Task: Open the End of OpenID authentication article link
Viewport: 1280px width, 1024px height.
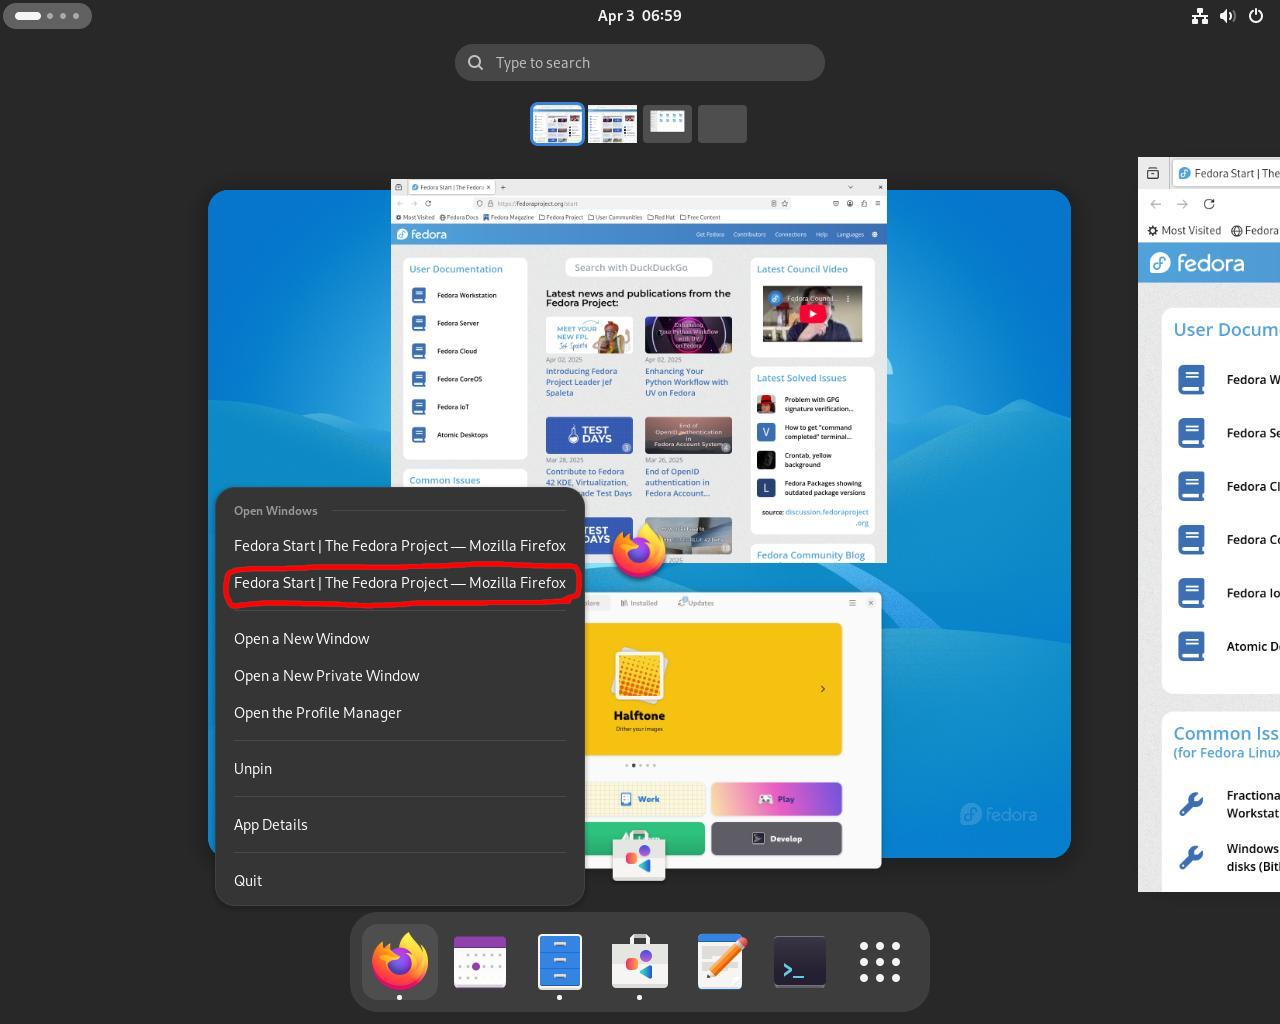Action: (x=678, y=482)
